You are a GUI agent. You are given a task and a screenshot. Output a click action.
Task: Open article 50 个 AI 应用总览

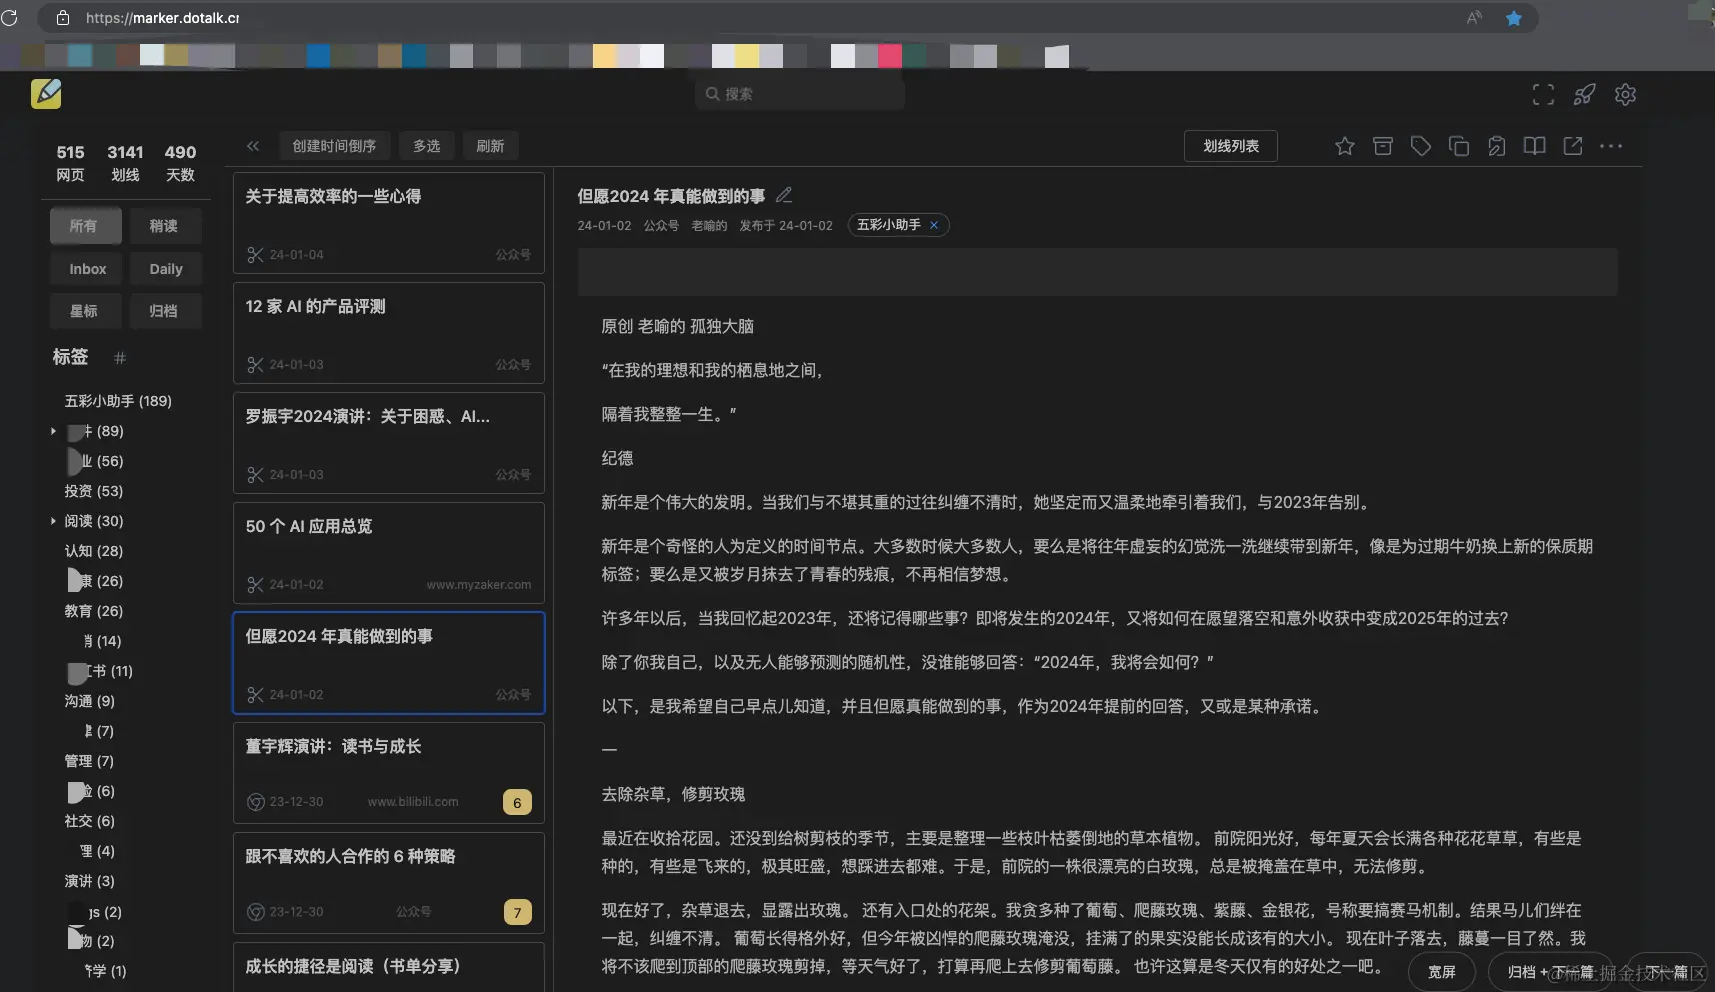(389, 553)
